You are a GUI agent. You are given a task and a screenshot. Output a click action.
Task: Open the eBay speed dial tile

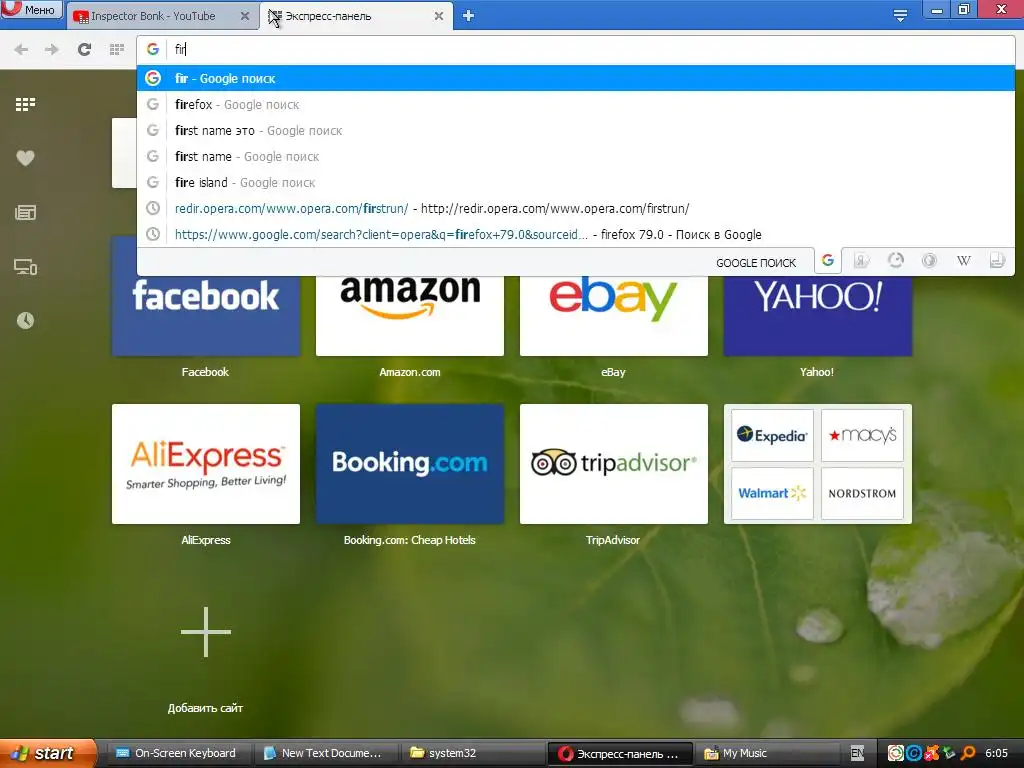[614, 315]
